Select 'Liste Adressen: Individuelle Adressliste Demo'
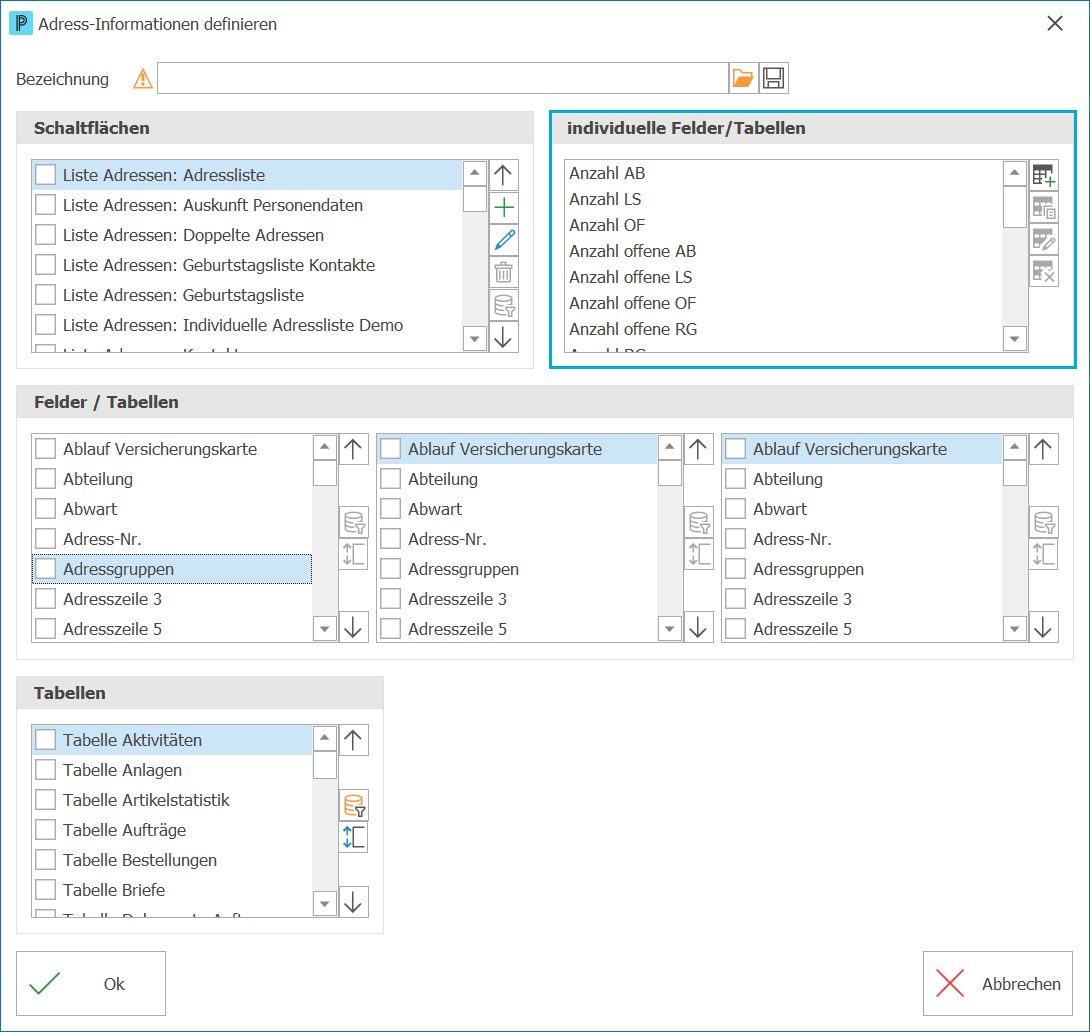Screen dimensions: 1090x1032 (x=247, y=325)
